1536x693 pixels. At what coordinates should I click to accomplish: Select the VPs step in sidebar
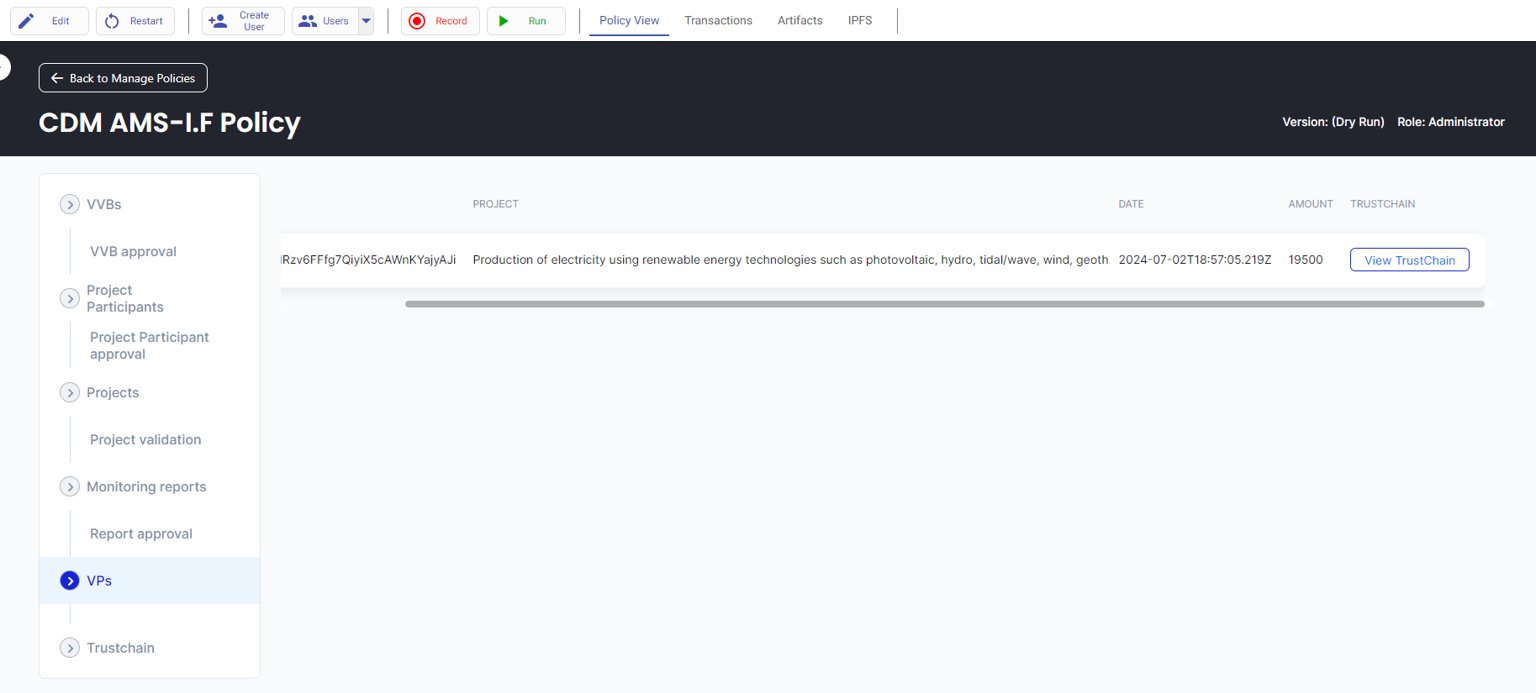click(x=99, y=580)
